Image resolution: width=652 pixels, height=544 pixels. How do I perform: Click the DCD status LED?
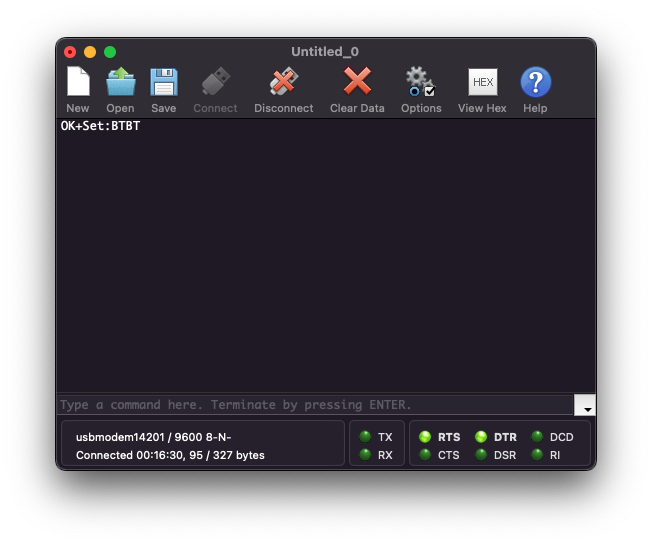(537, 437)
